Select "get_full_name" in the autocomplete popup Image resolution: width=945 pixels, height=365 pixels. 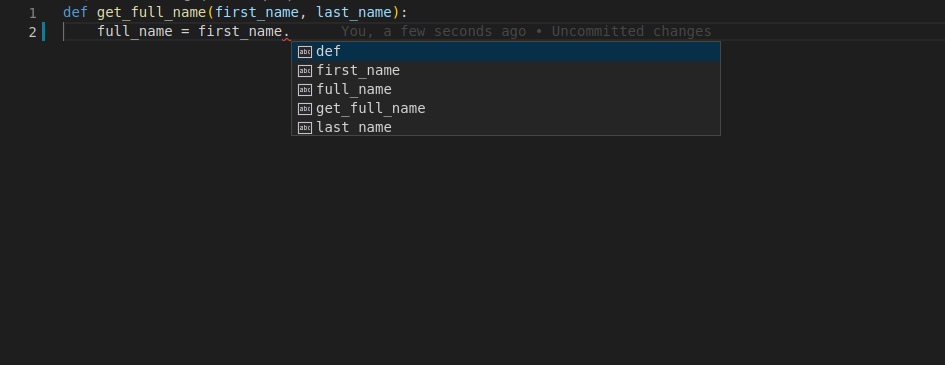(x=506, y=108)
